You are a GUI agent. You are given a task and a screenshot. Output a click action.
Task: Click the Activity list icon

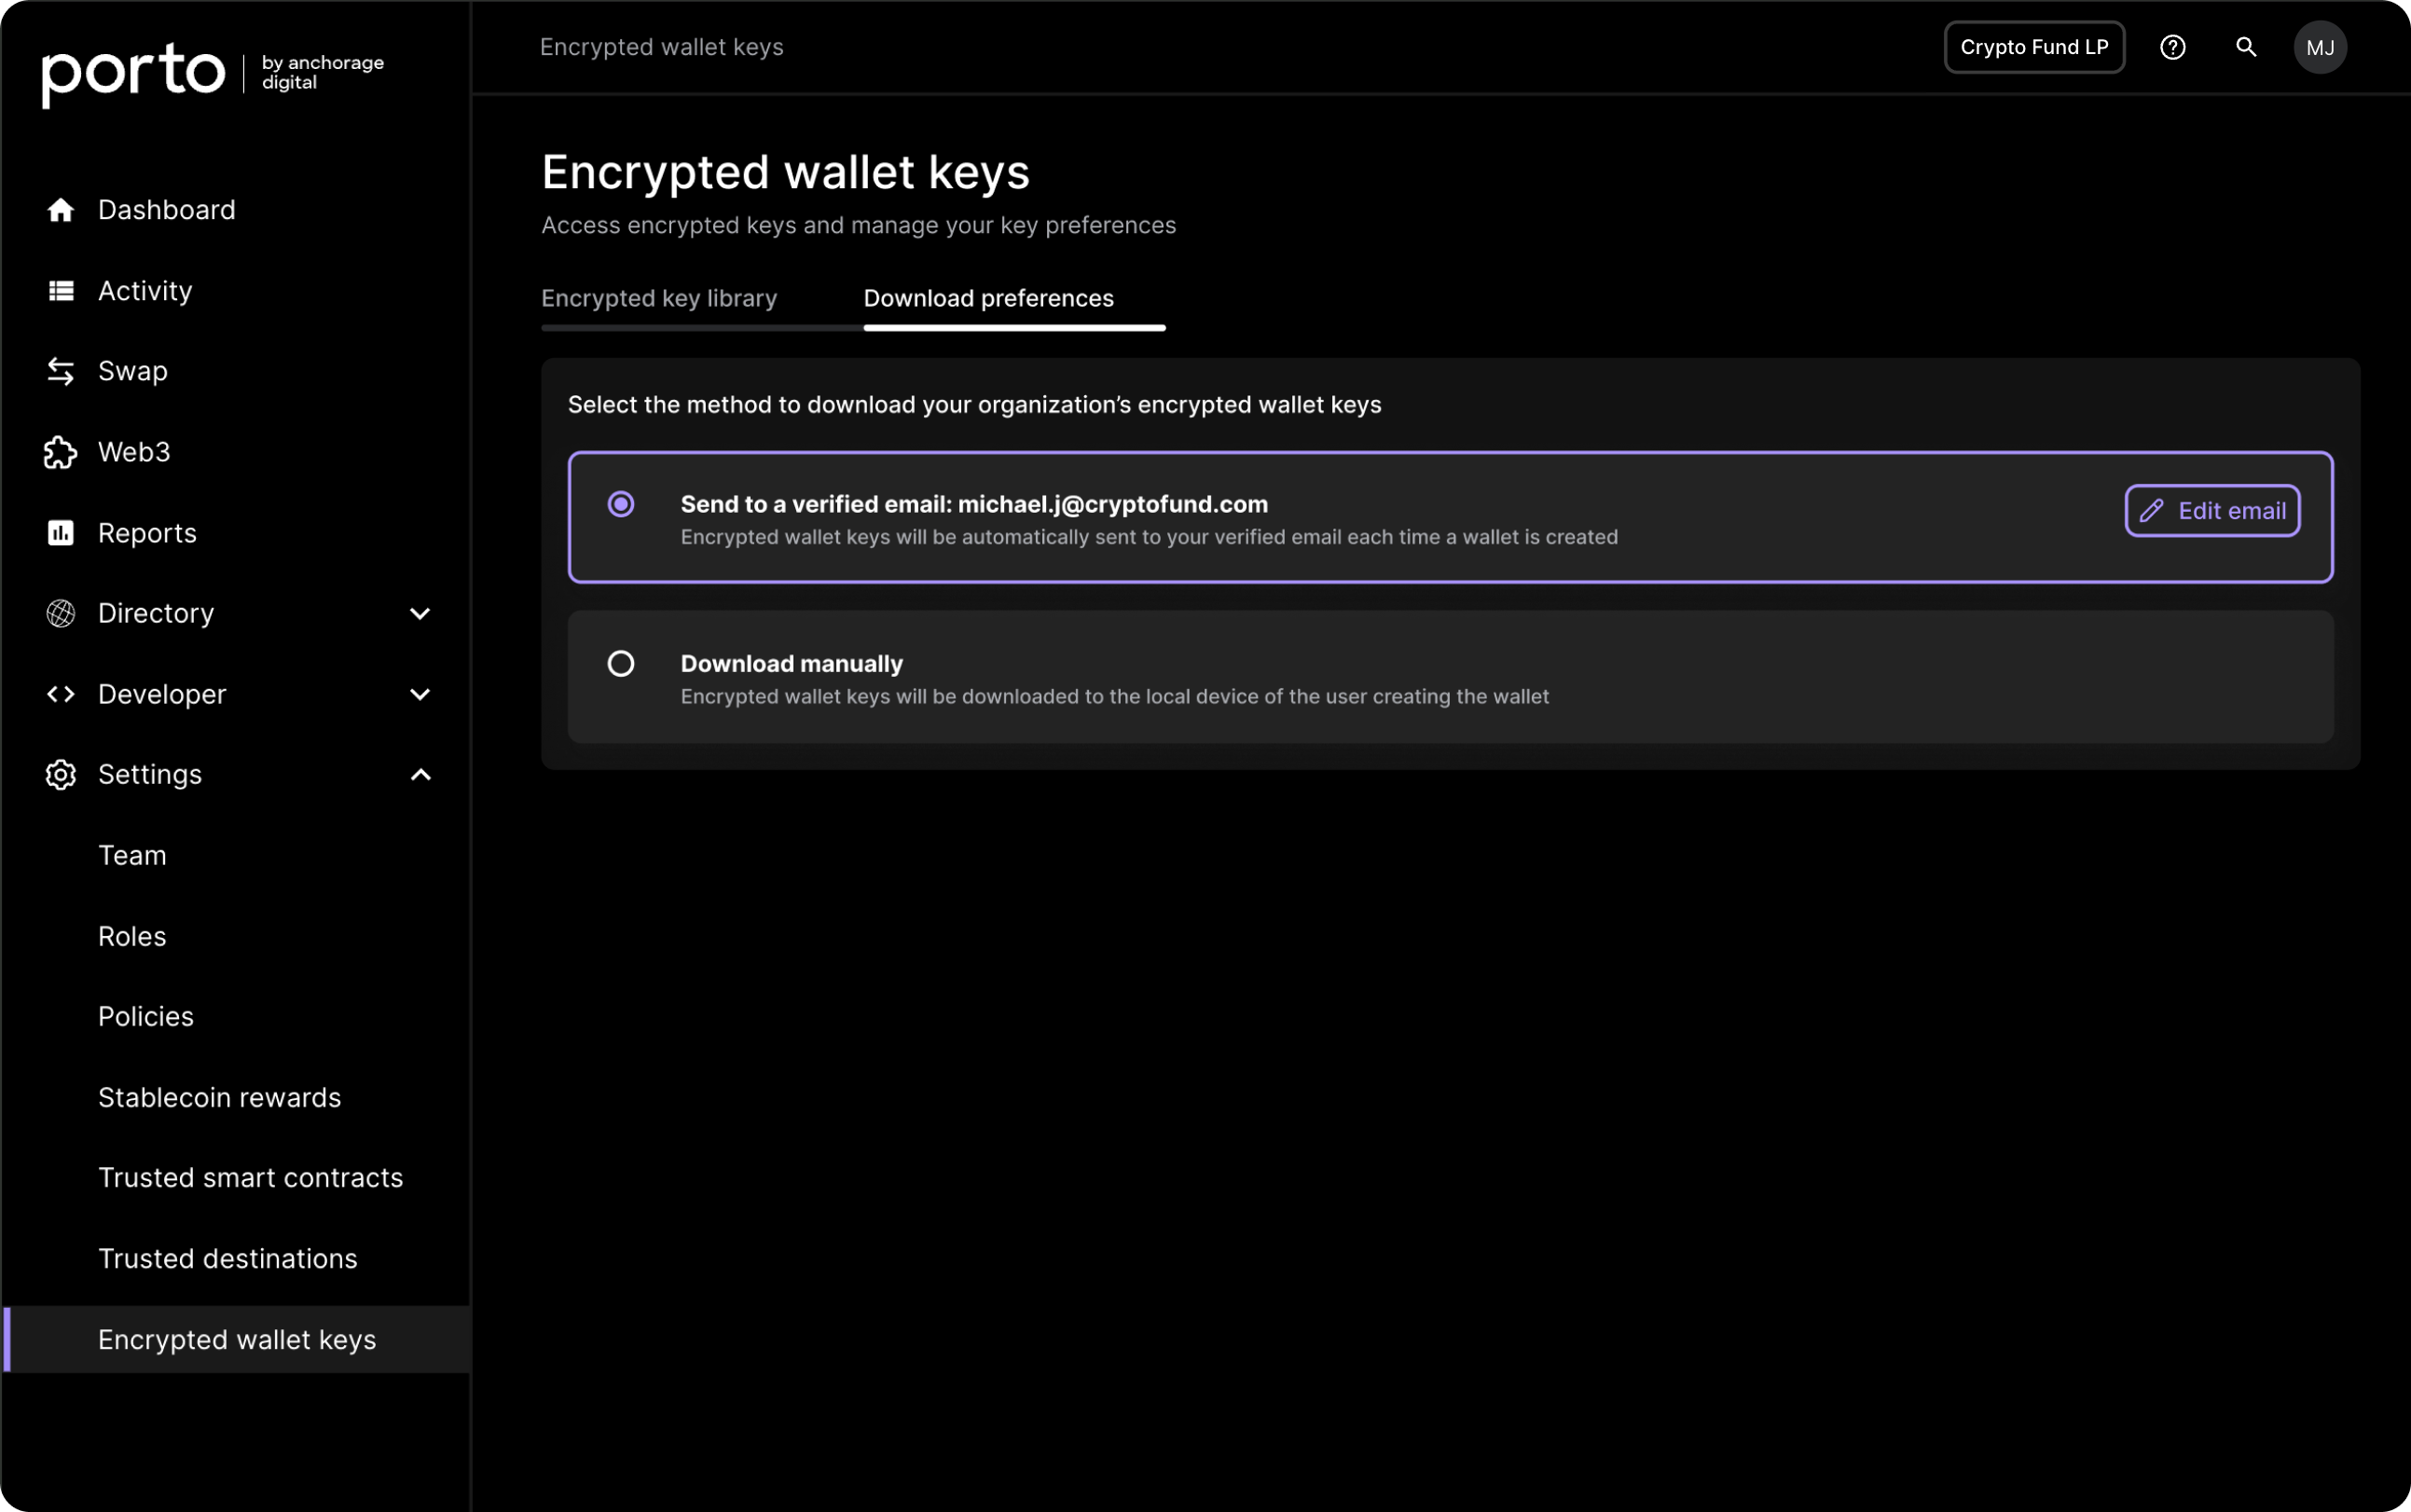tap(61, 291)
